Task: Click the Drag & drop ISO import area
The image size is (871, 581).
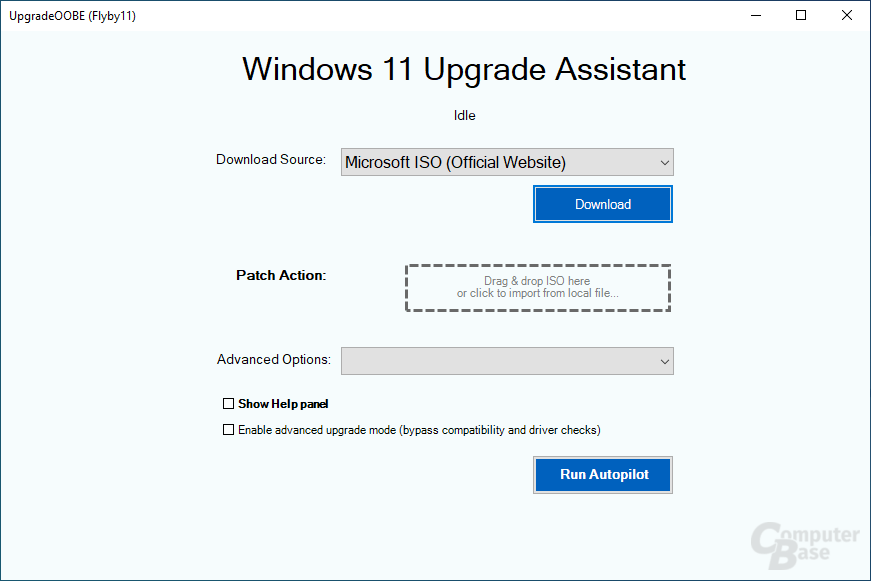Action: click(x=537, y=288)
